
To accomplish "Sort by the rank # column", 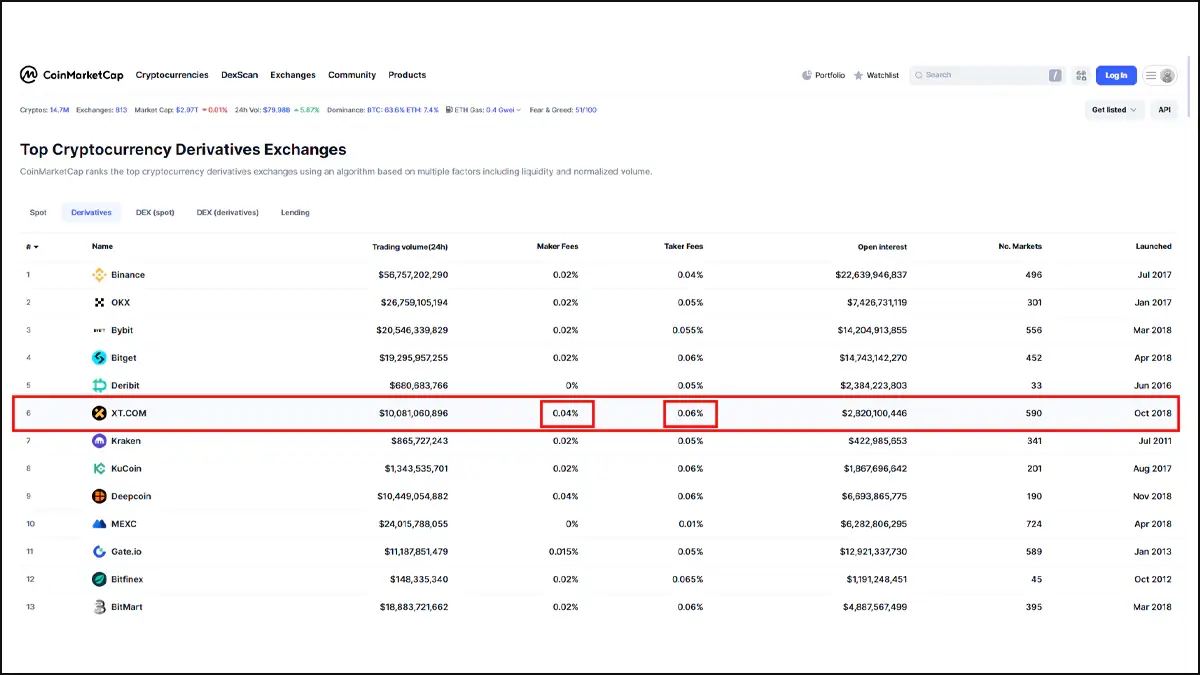I will [x=32, y=246].
